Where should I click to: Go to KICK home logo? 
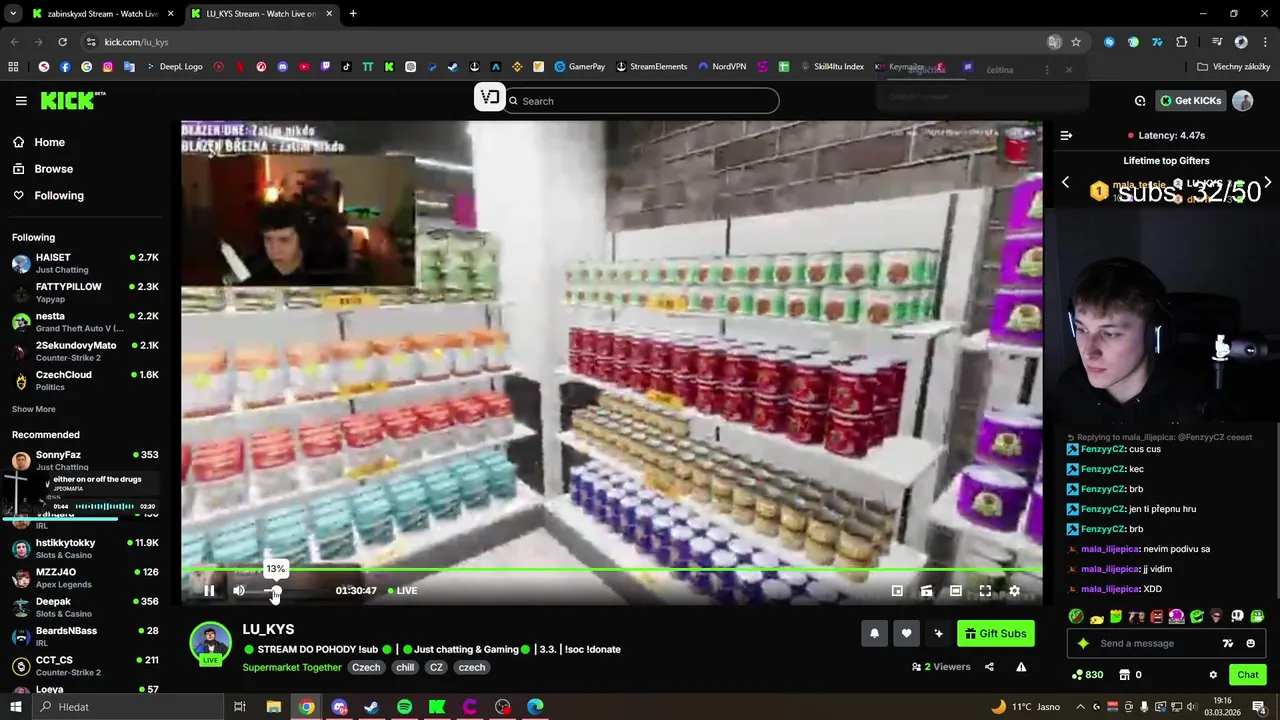coord(73,100)
